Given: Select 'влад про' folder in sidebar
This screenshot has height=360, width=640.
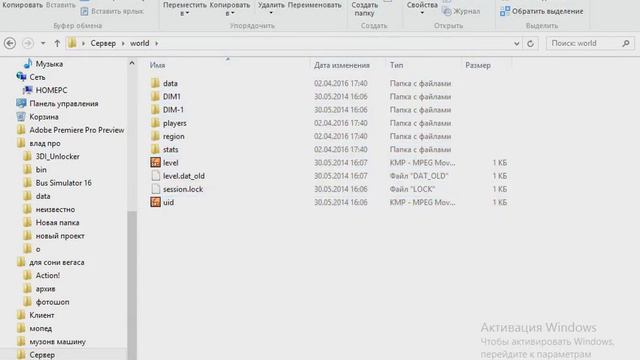Looking at the screenshot, I should tap(44, 143).
